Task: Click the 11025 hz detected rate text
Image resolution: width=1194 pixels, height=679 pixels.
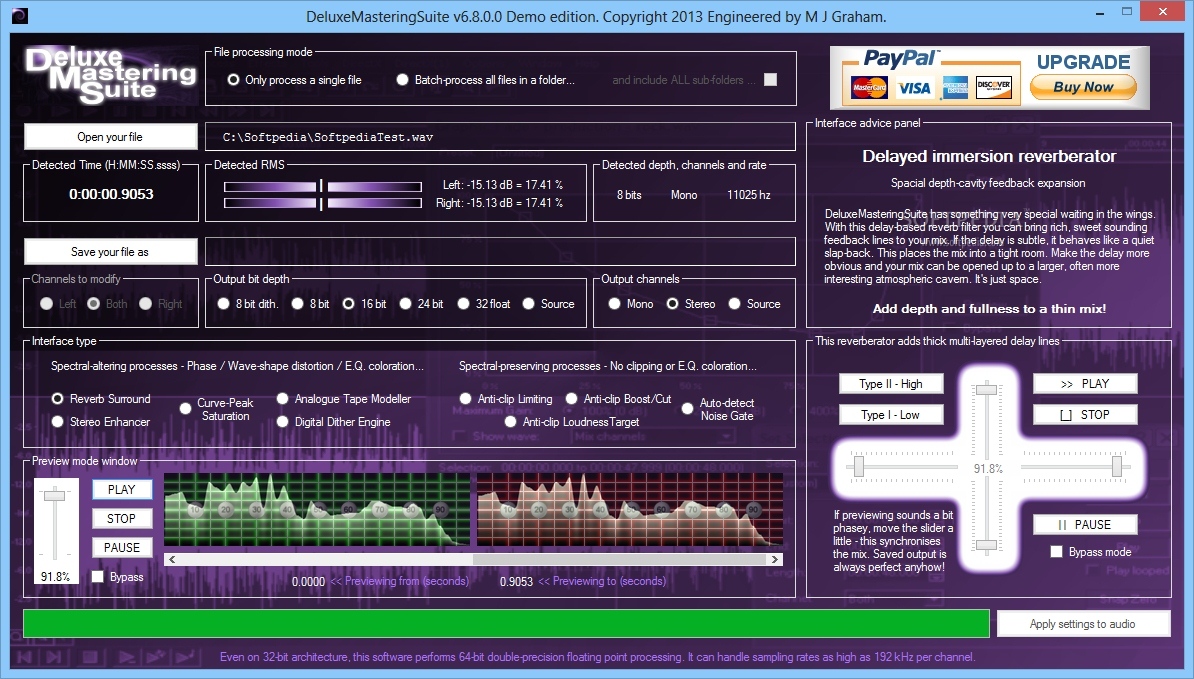Action: point(749,195)
